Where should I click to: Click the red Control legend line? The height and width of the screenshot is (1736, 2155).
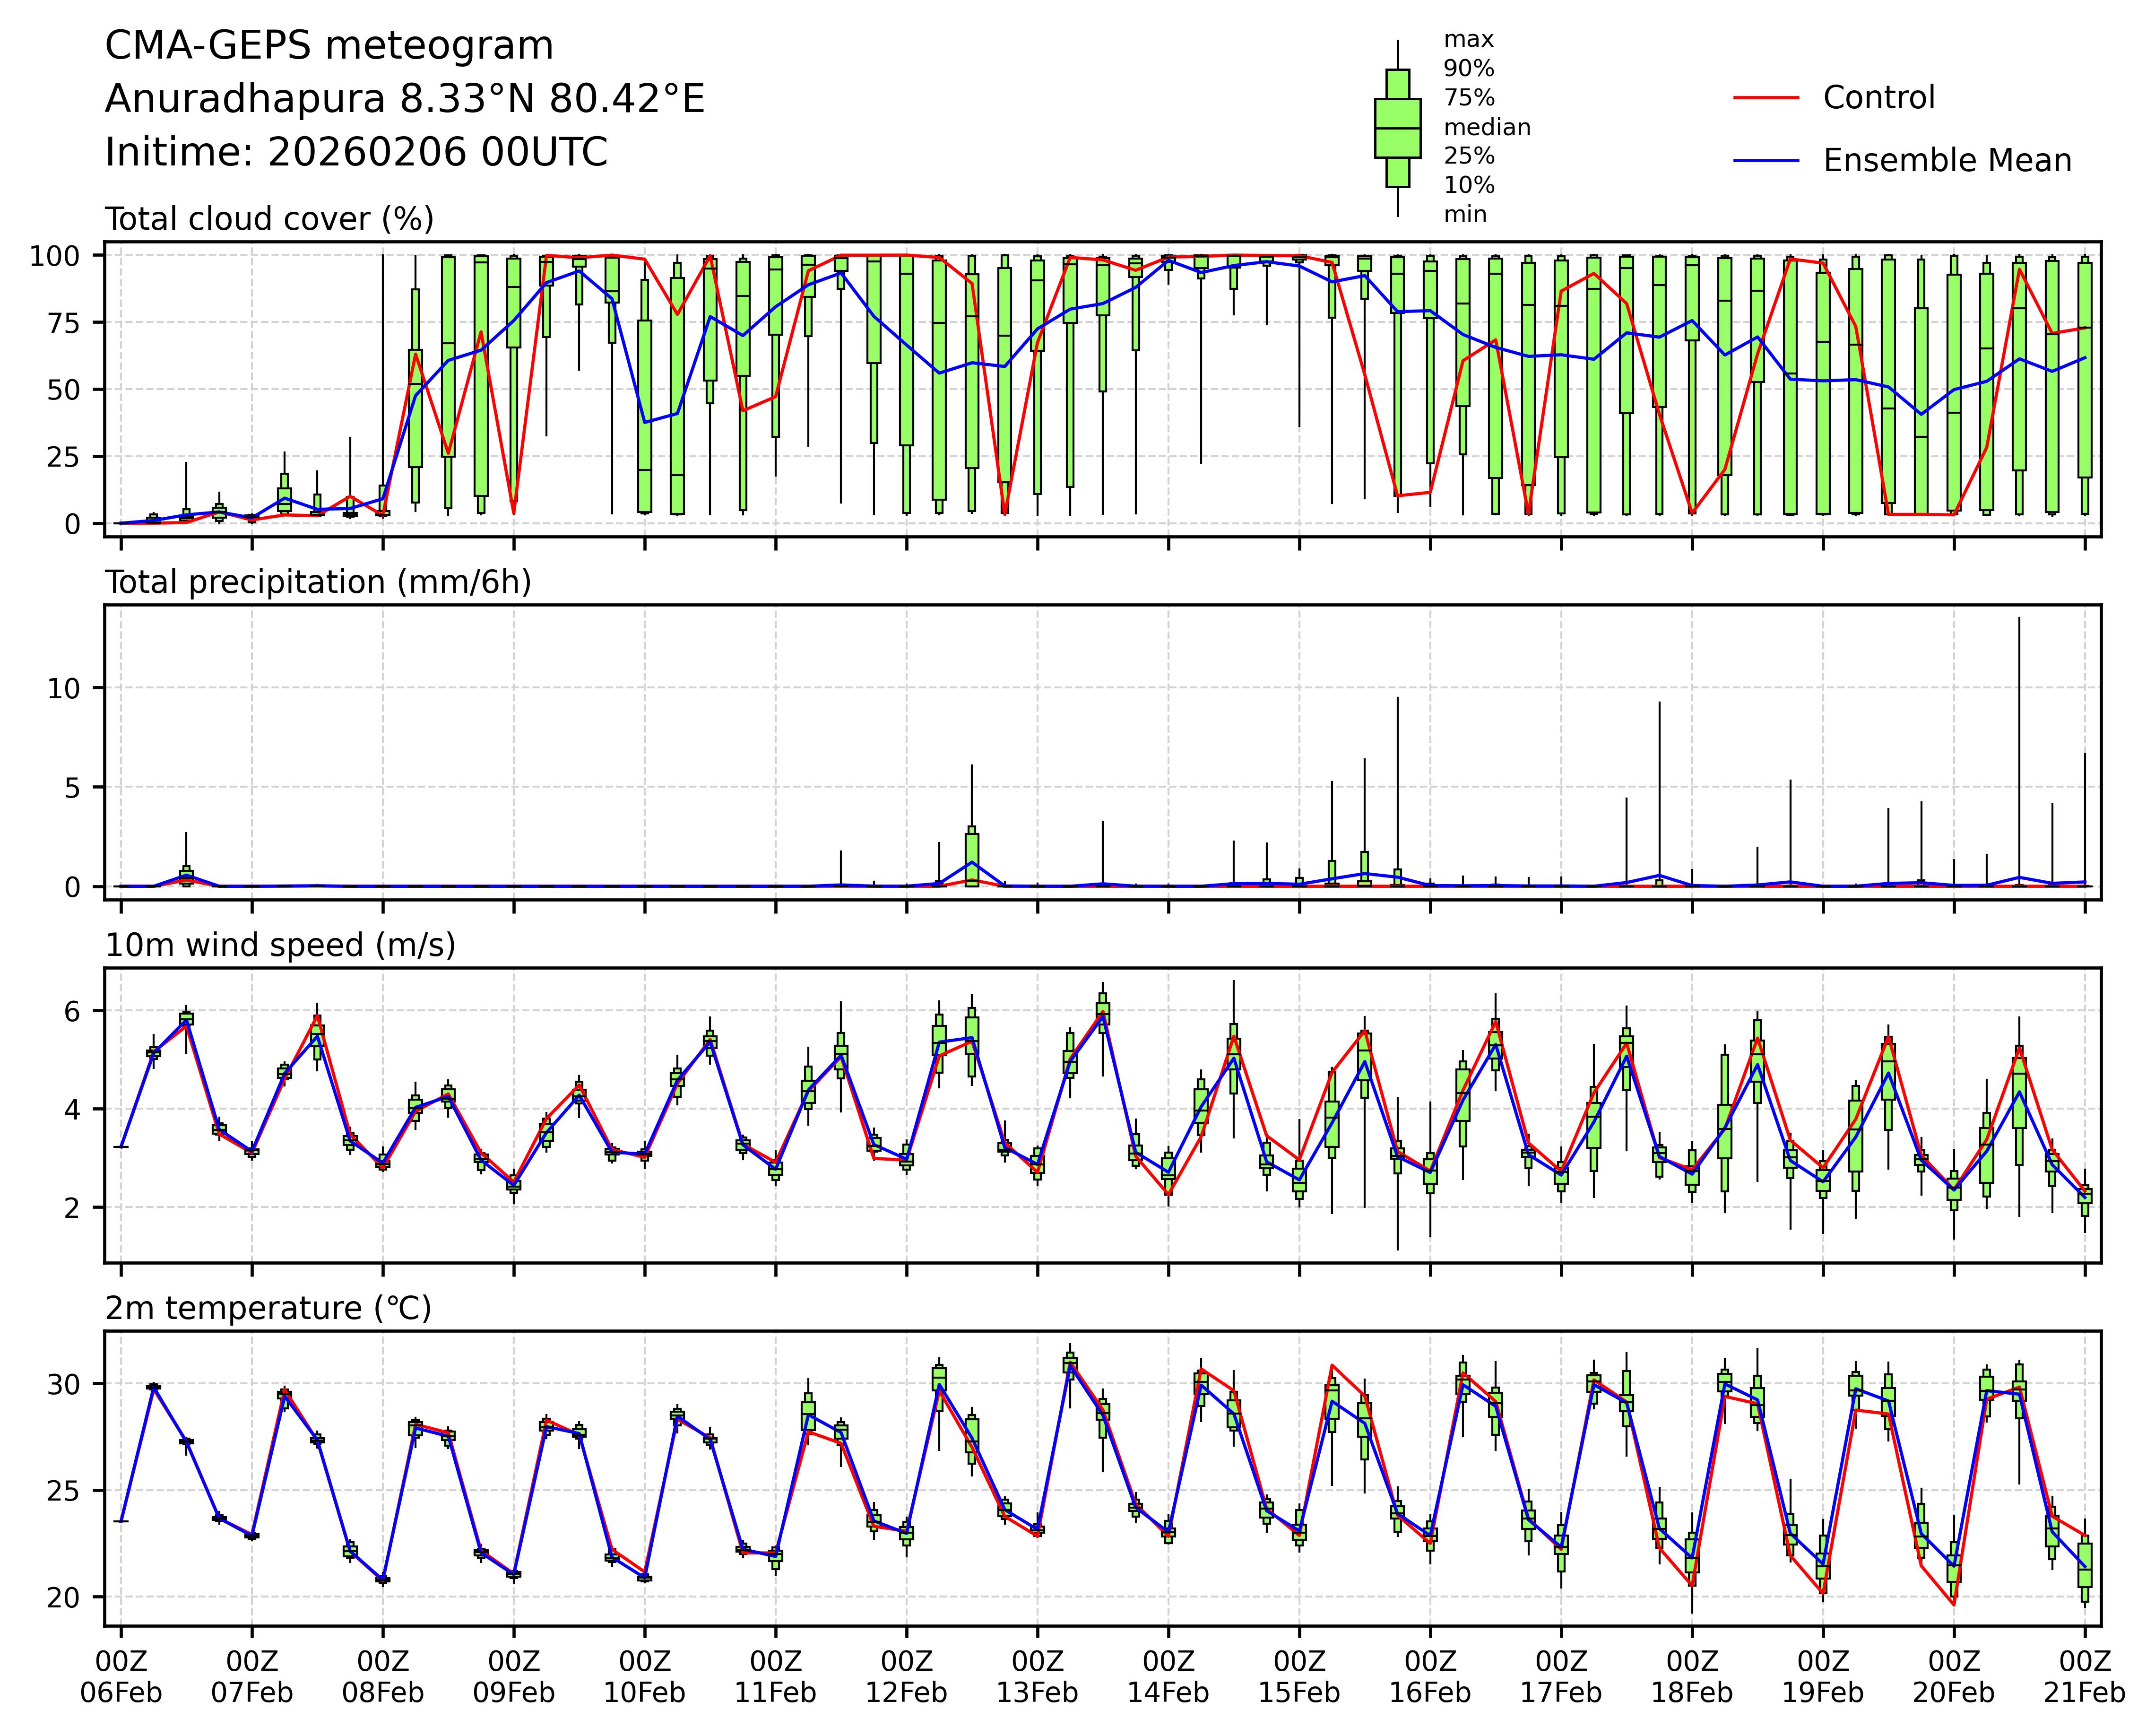coord(1766,98)
